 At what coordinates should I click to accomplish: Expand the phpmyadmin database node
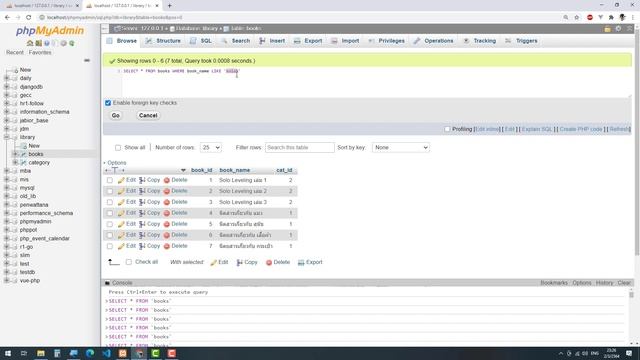click(x=7, y=222)
